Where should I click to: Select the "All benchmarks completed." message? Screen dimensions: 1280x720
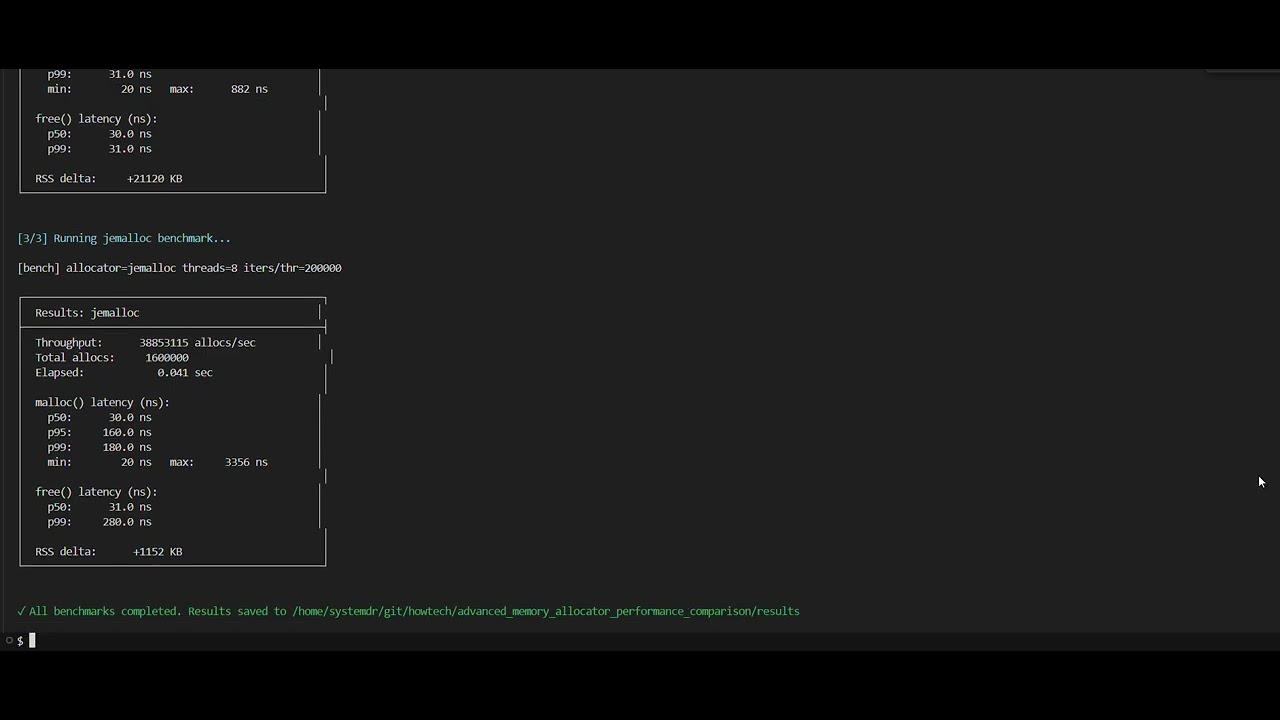coord(105,611)
